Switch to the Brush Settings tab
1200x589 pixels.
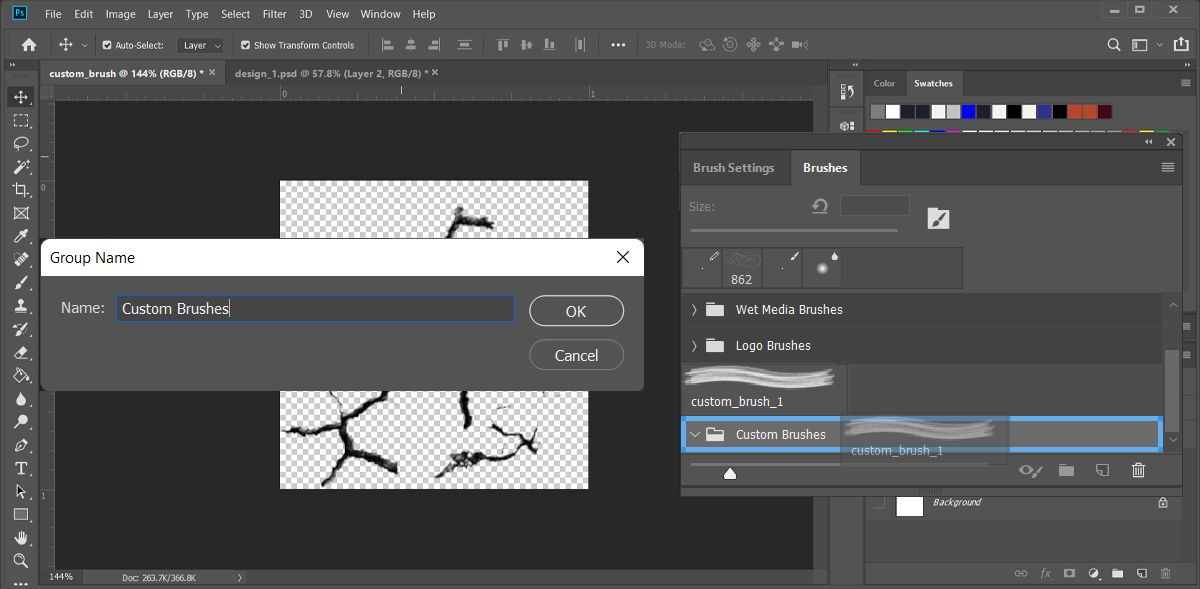click(x=733, y=168)
